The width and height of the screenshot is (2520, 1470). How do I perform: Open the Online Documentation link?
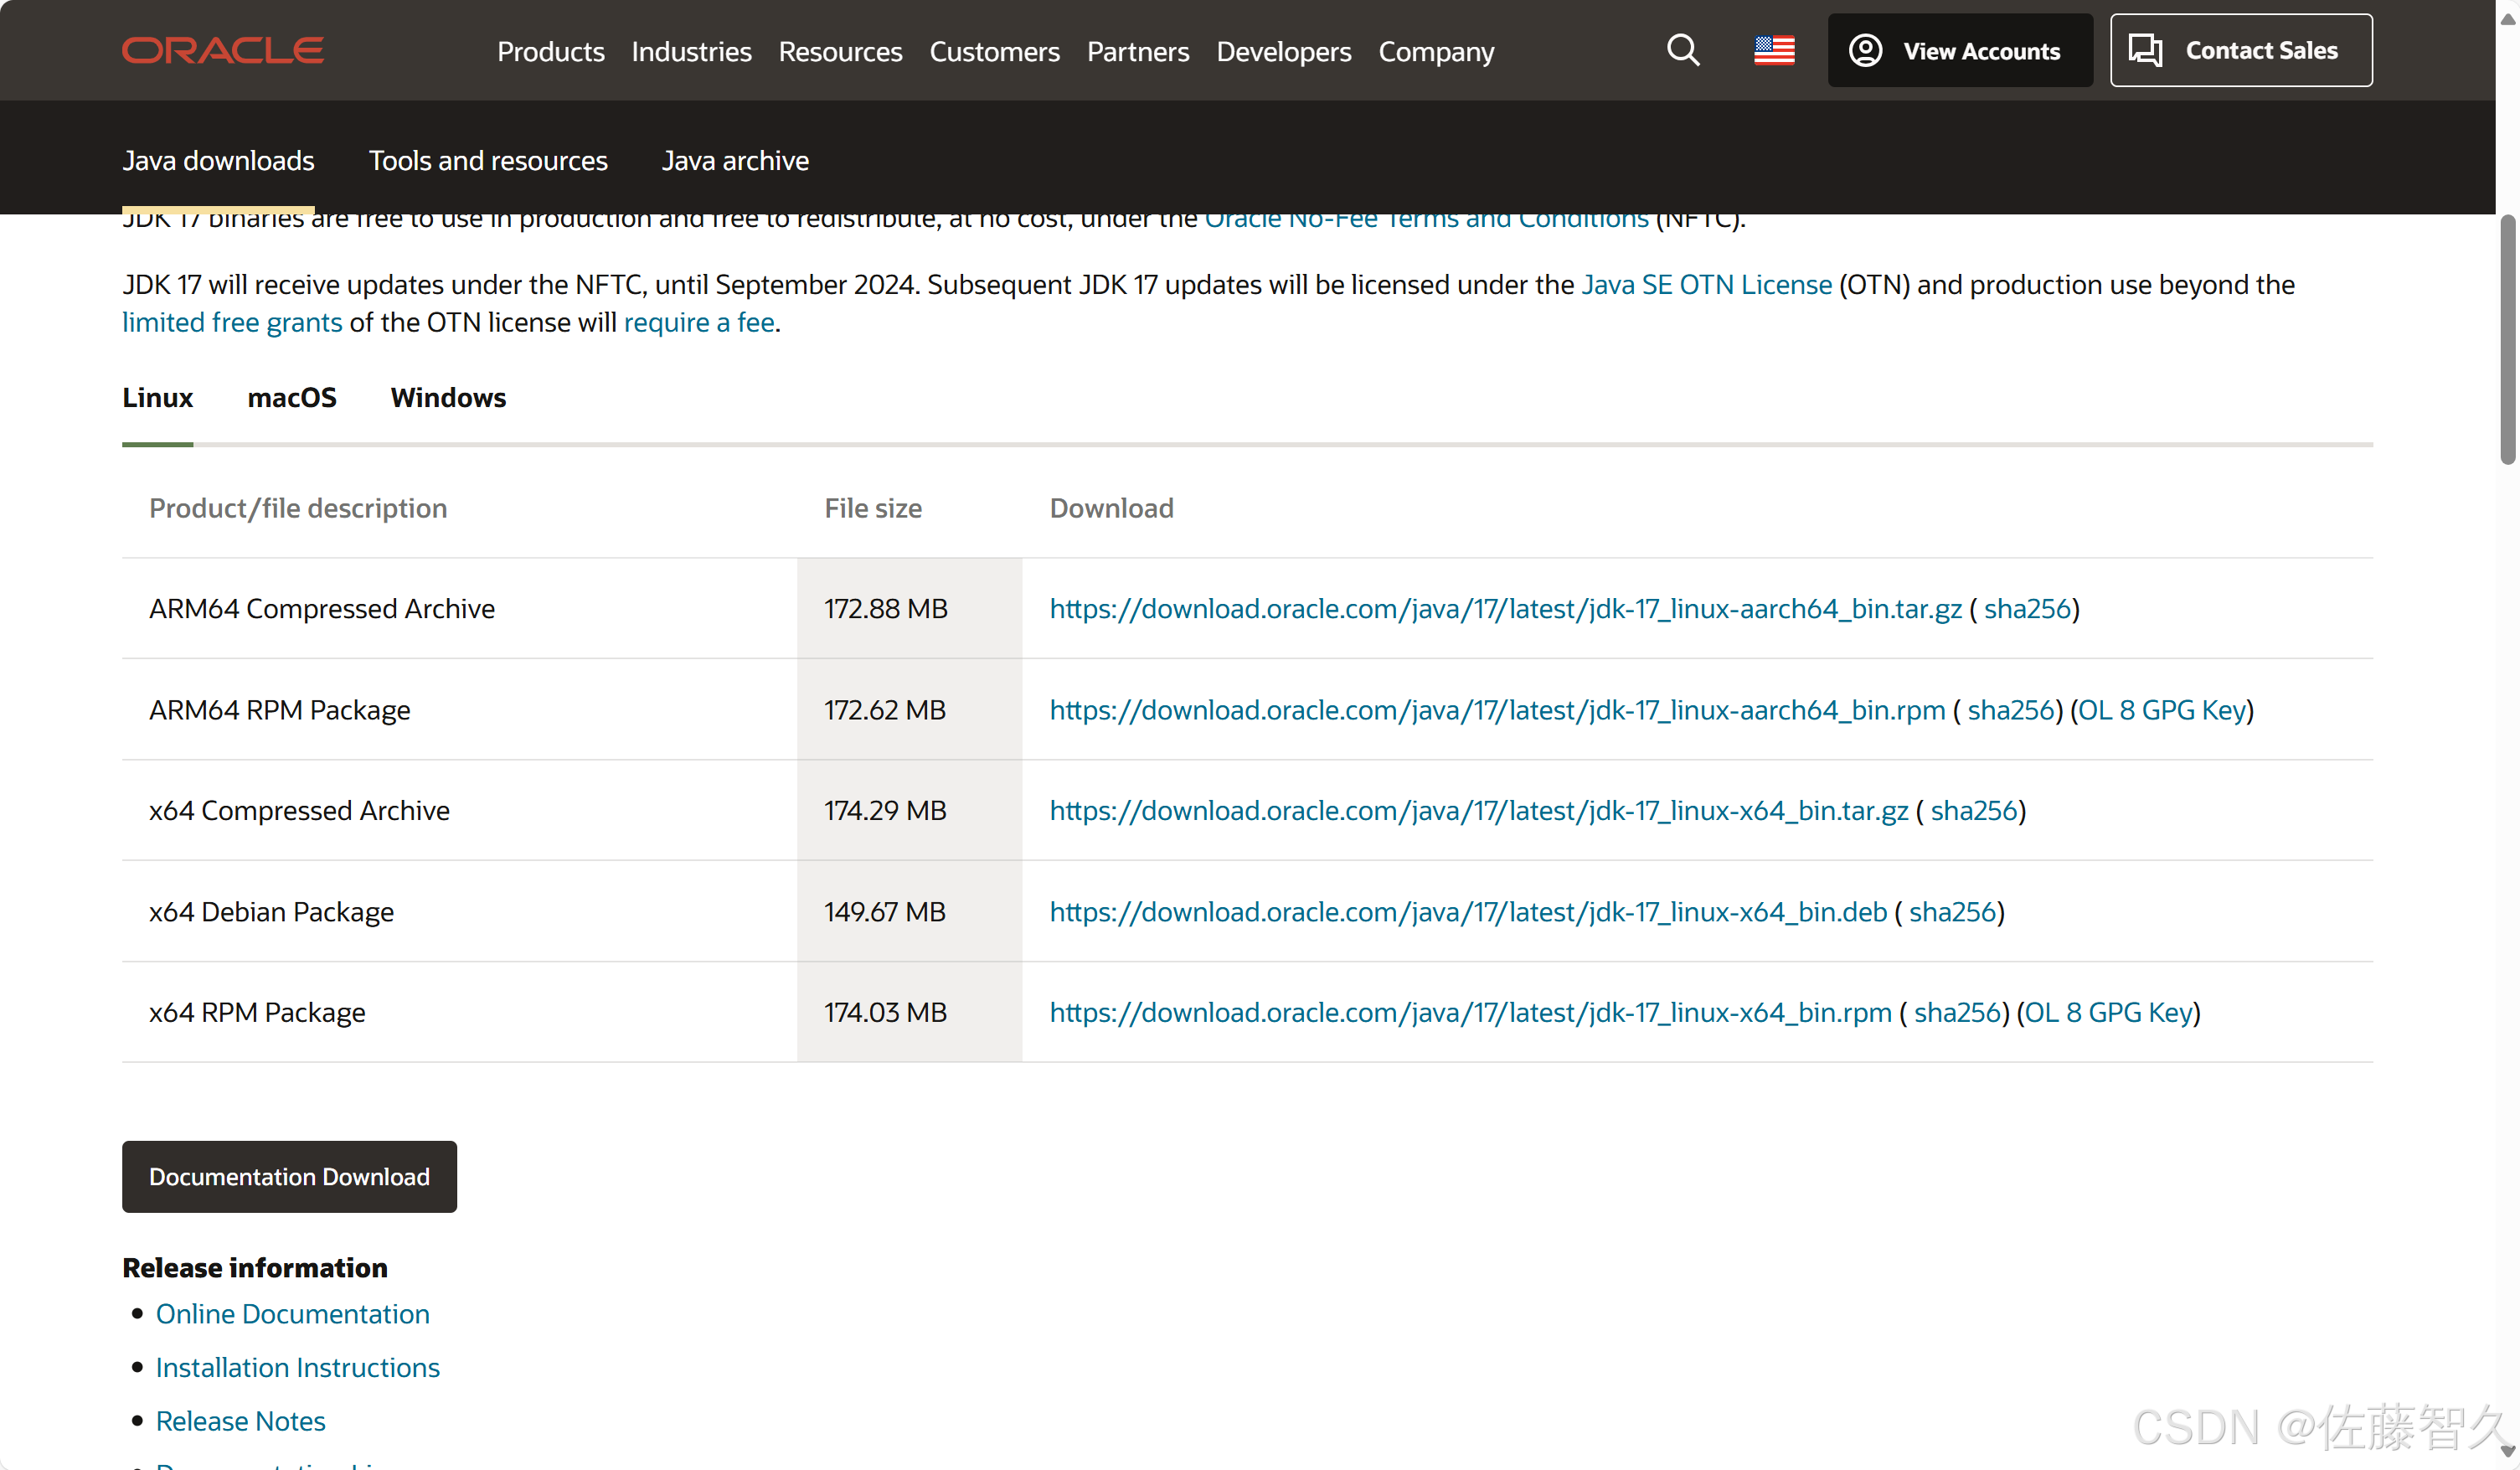[292, 1314]
